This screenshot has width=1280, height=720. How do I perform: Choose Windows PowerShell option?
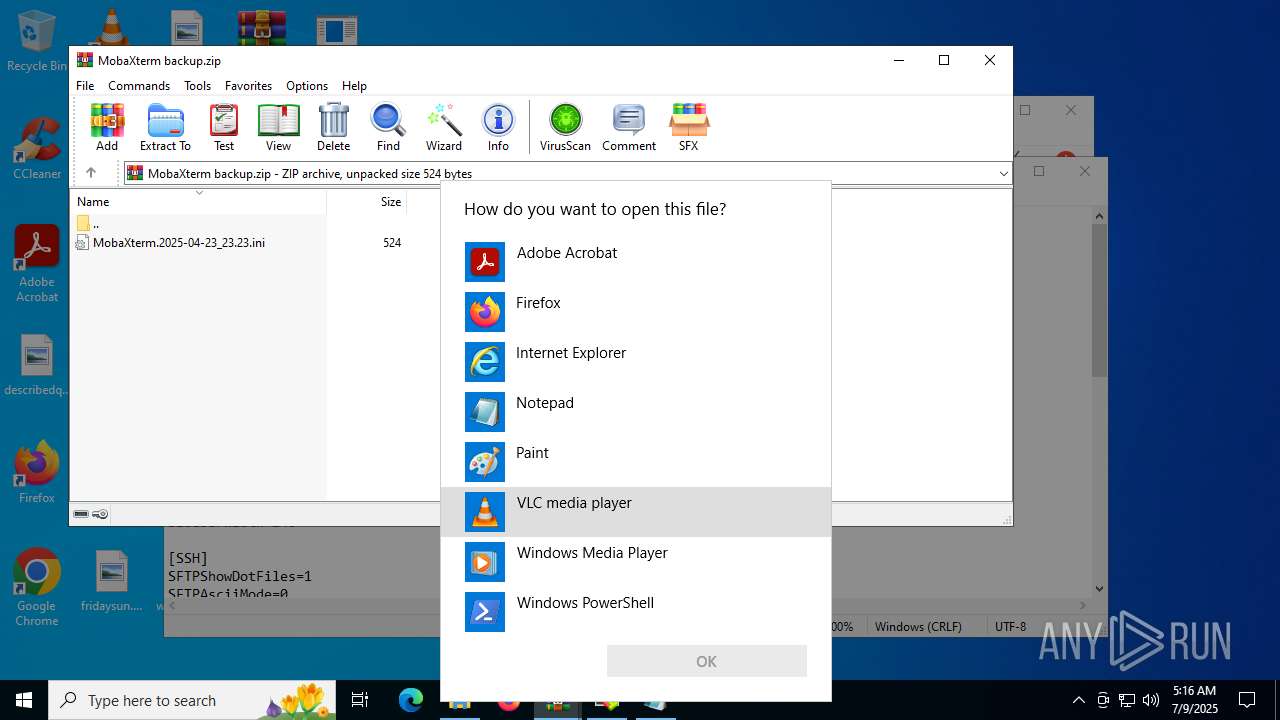pyautogui.click(x=636, y=612)
